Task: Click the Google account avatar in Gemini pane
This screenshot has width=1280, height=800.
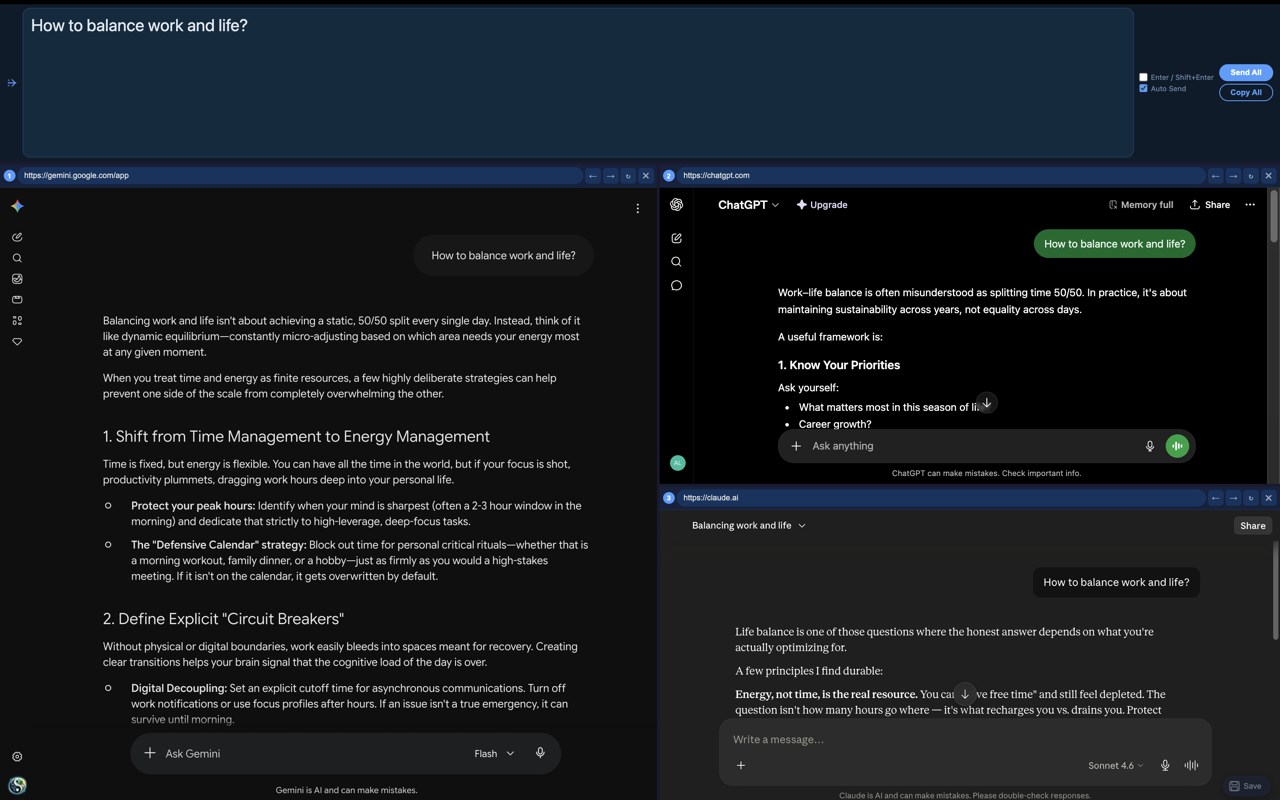Action: point(17,785)
